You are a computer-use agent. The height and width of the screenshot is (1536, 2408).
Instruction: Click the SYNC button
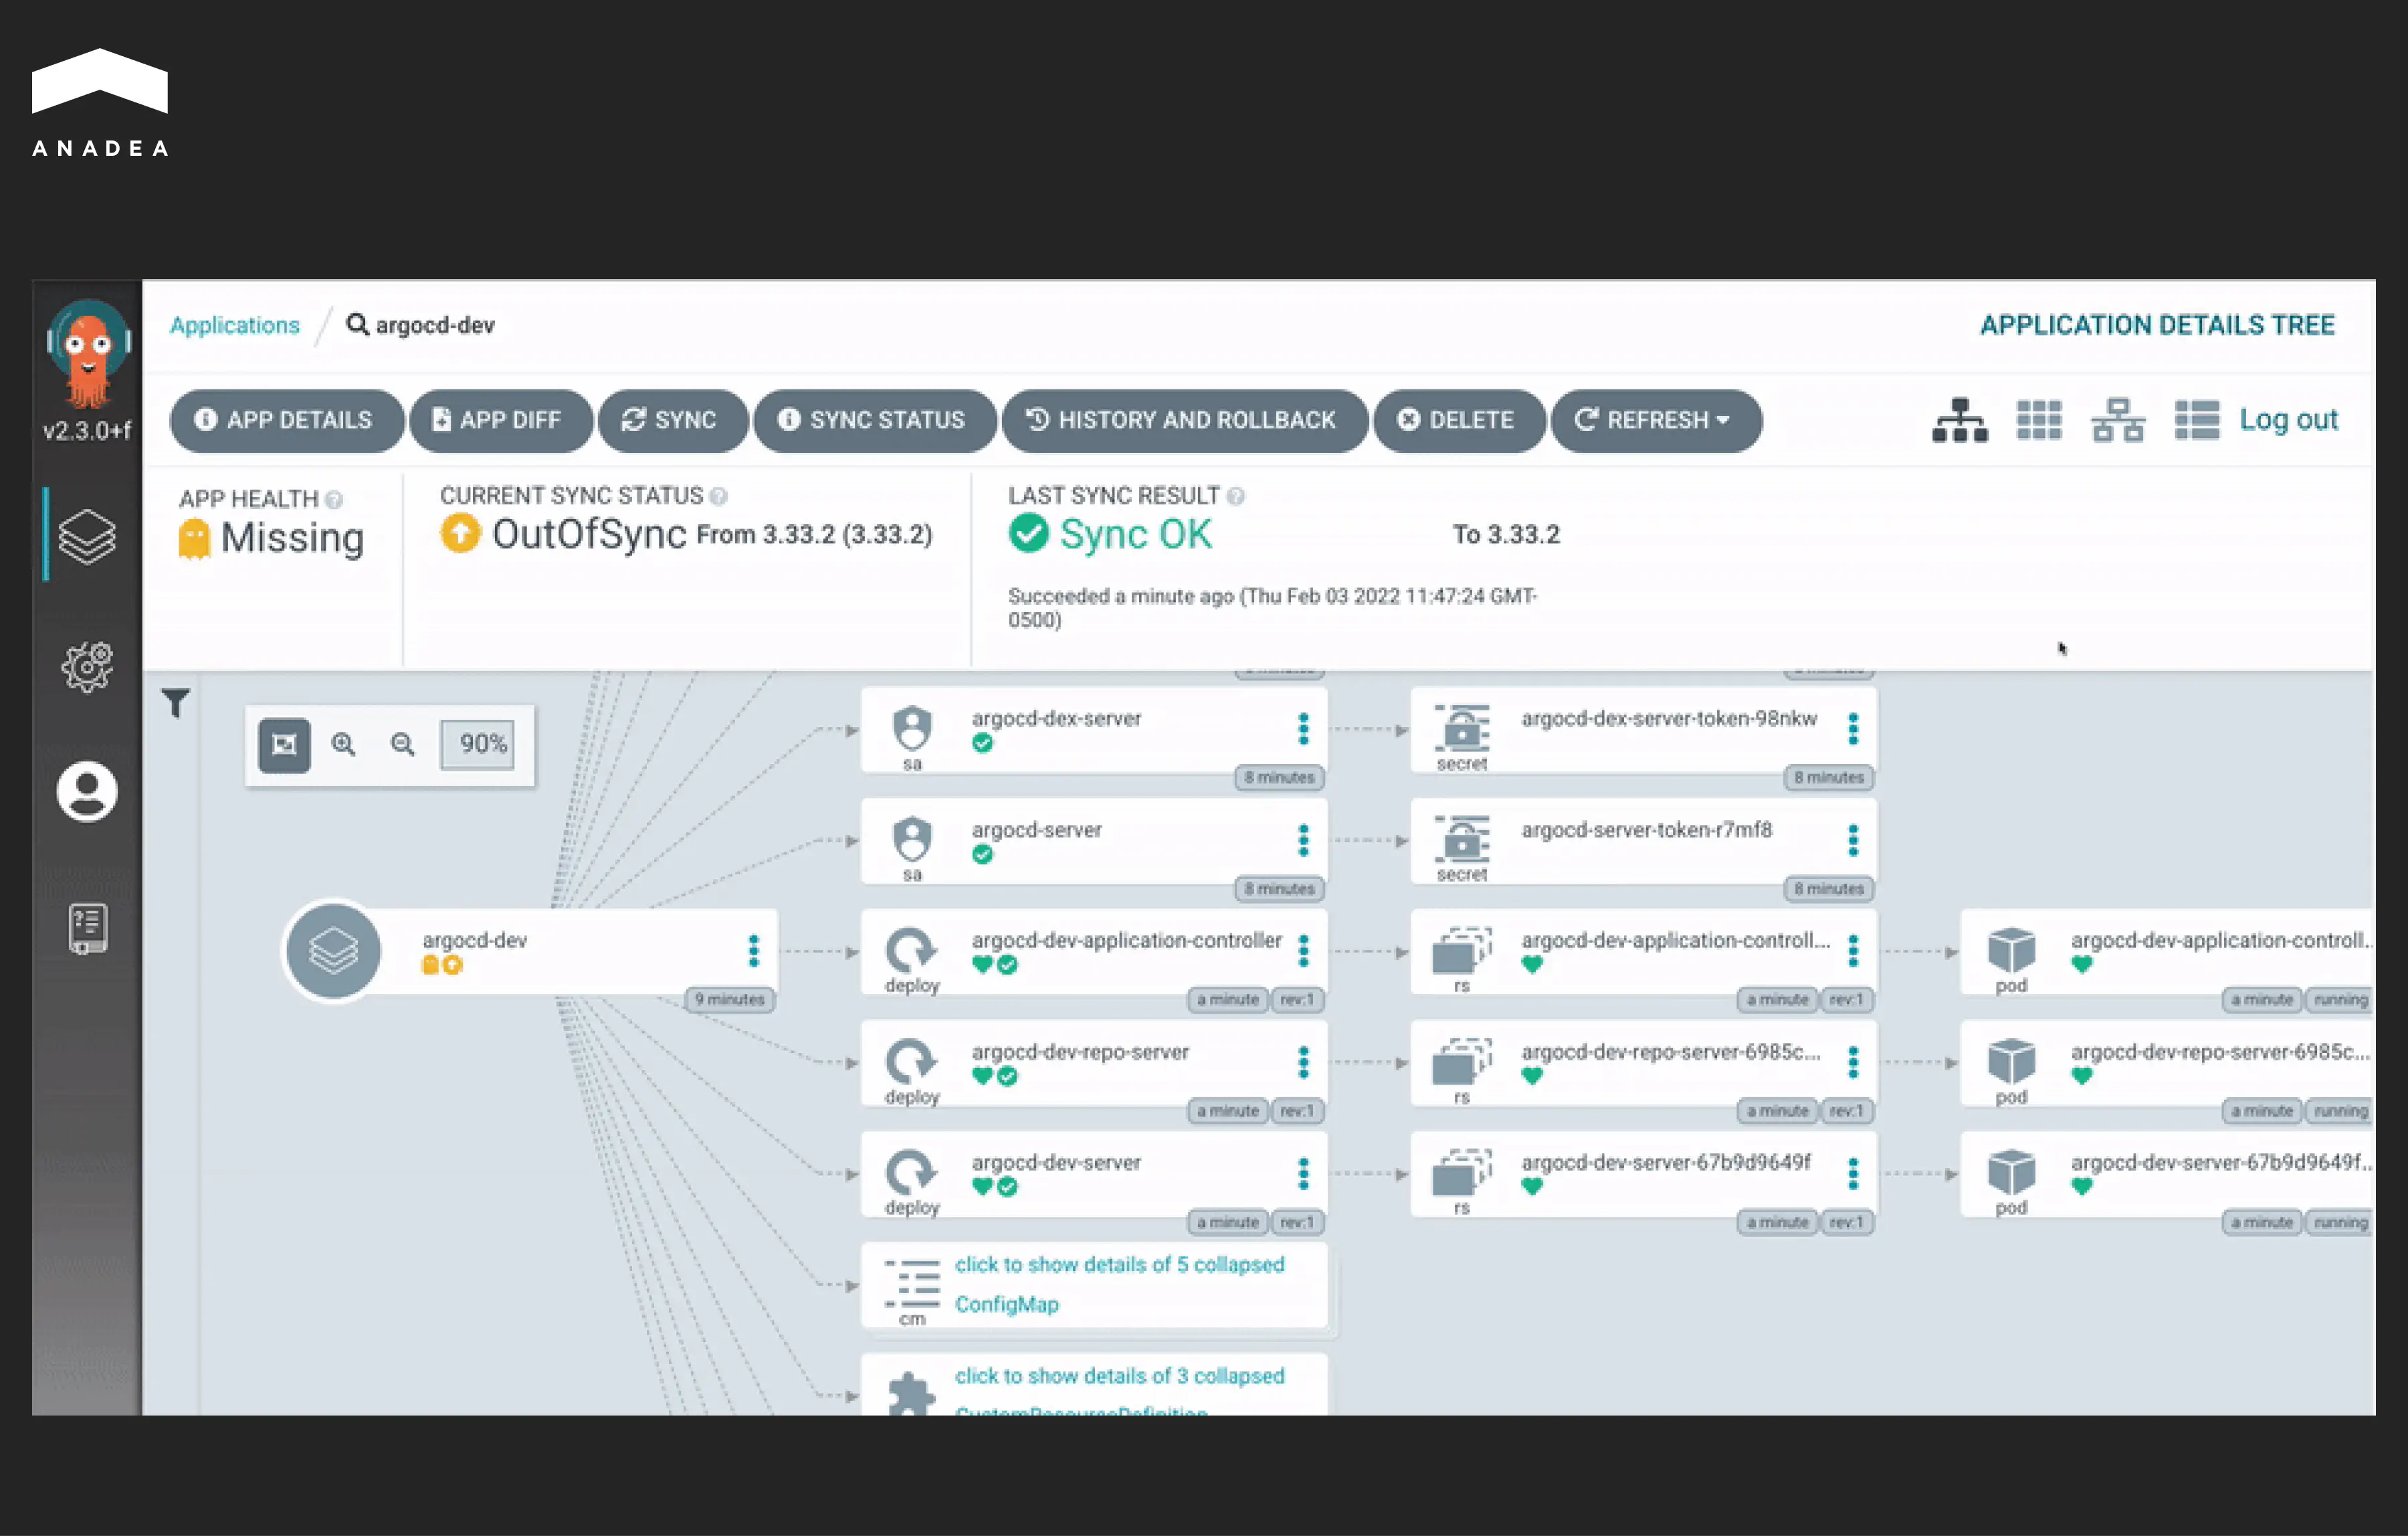coord(672,420)
